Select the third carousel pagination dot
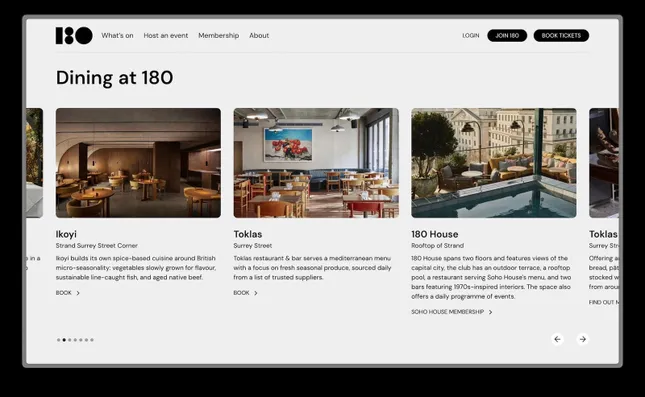The image size is (645, 397). tap(70, 340)
